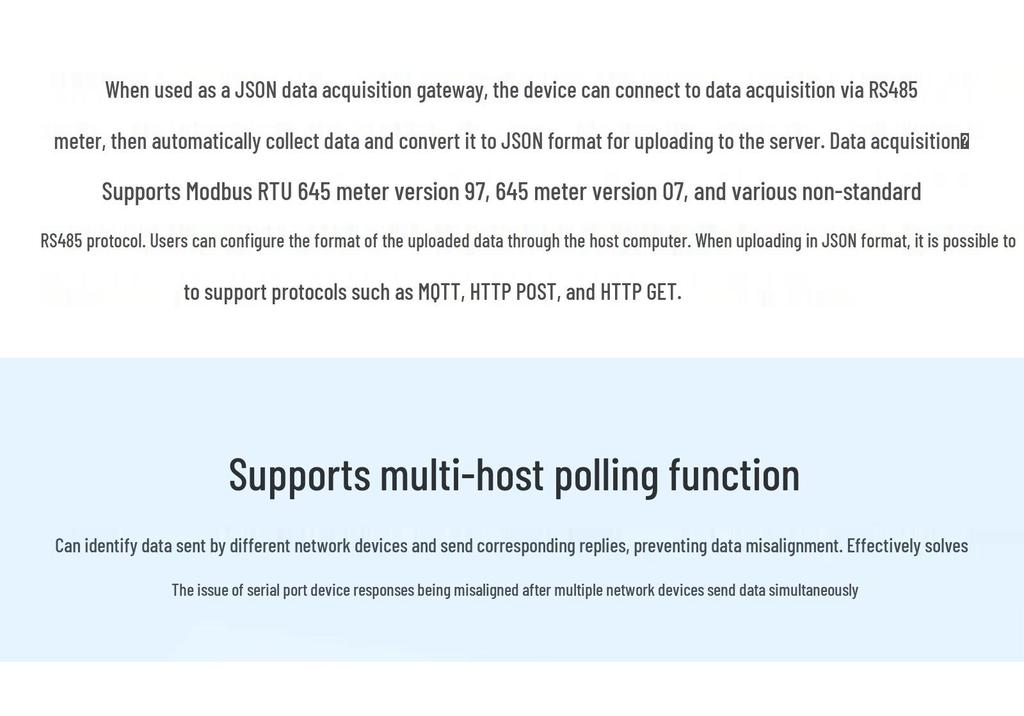Click the words 'Effectively solves' in the polling description

tap(908, 545)
